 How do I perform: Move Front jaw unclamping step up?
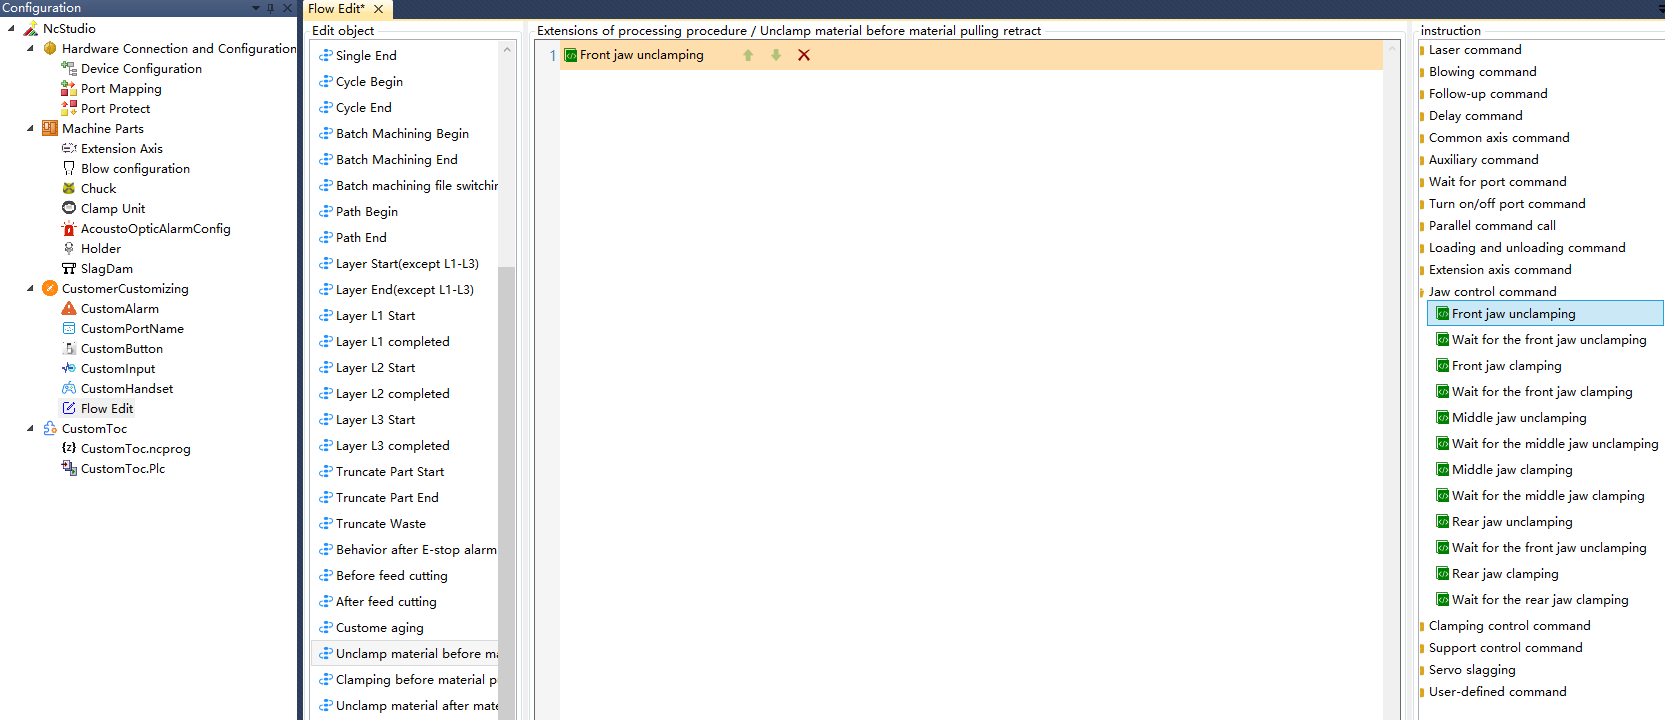[748, 55]
